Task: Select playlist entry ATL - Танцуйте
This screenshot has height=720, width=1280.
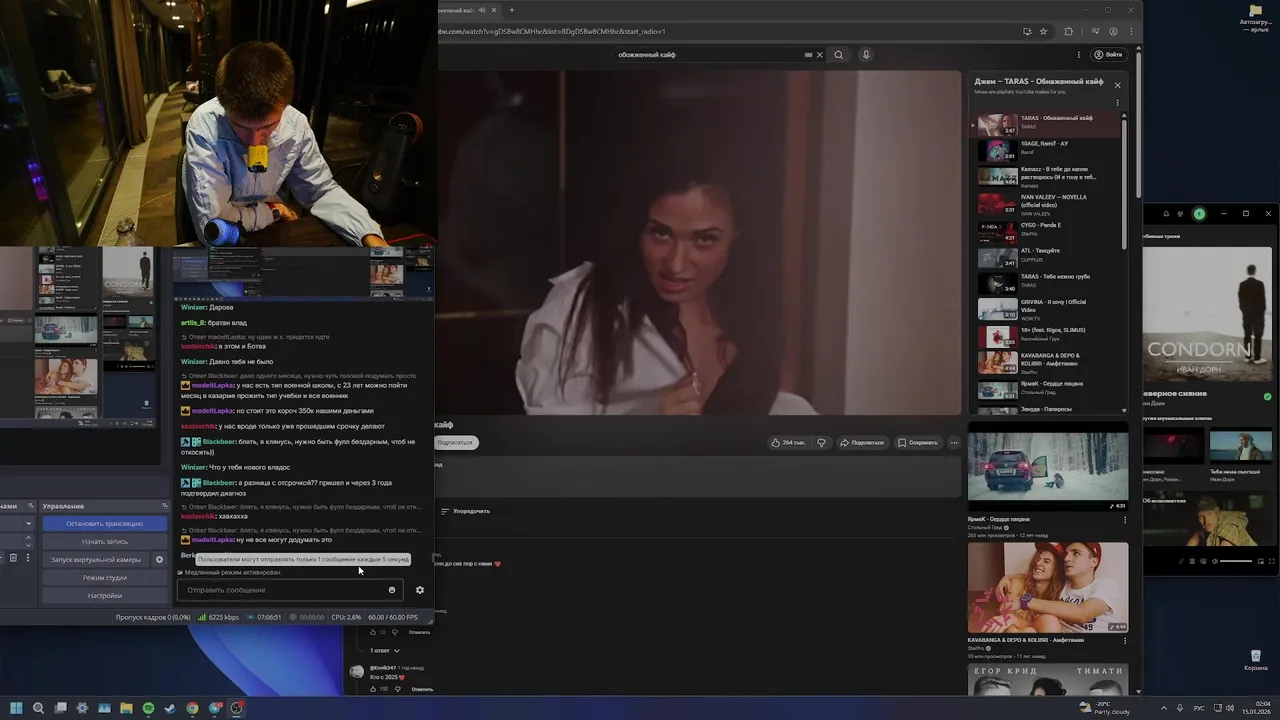Action: click(1047, 257)
